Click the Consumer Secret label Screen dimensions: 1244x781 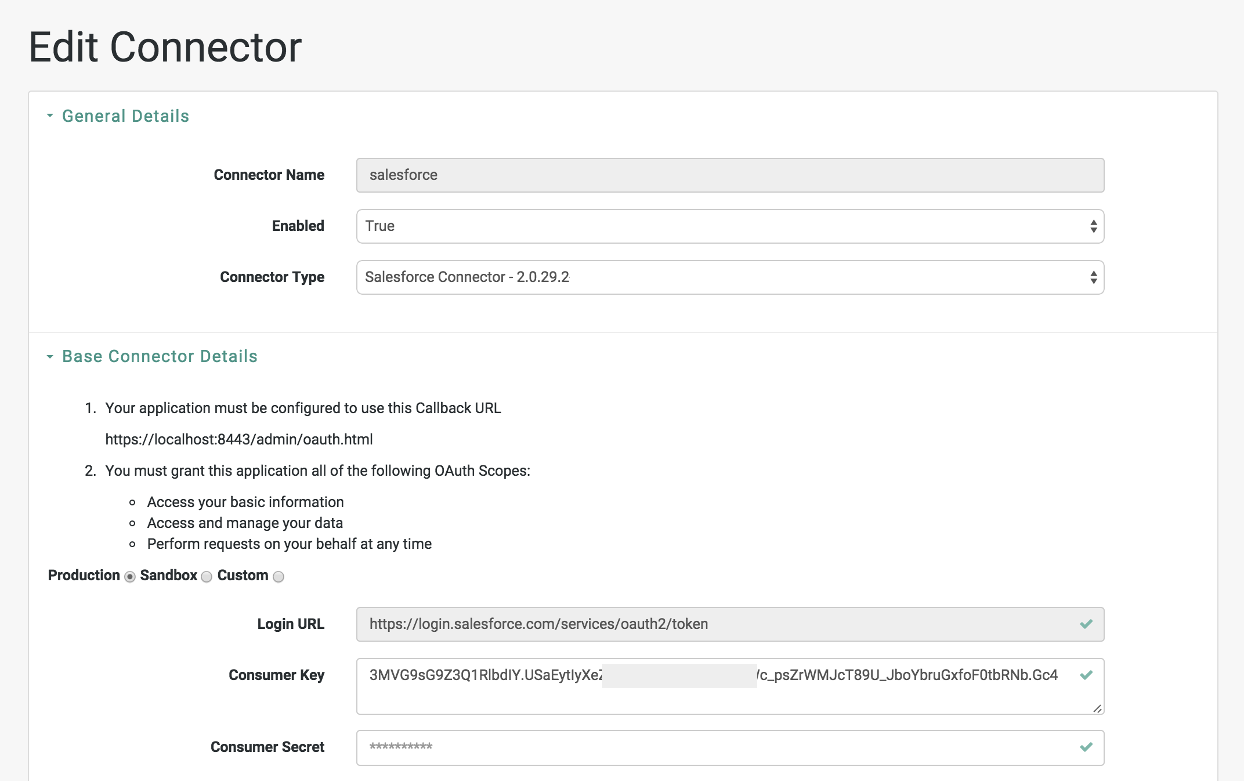pyautogui.click(x=268, y=747)
